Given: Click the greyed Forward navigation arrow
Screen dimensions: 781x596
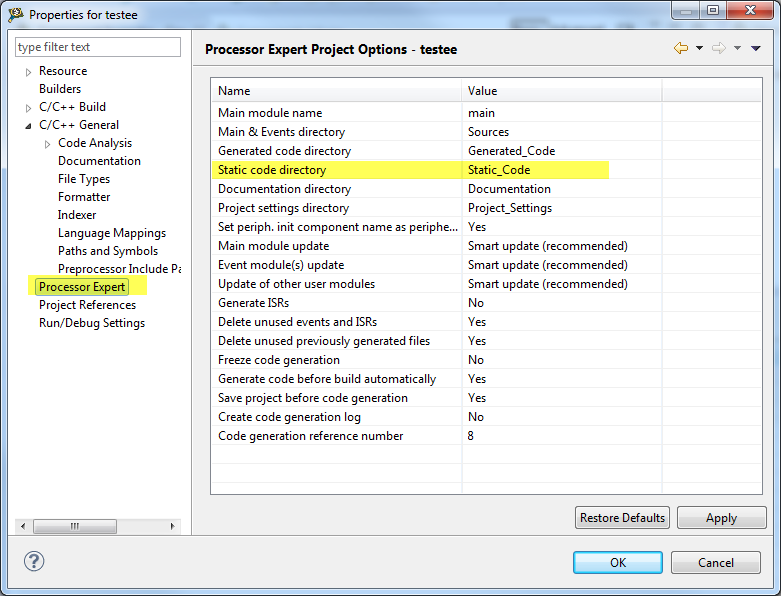Looking at the screenshot, I should pyautogui.click(x=718, y=48).
